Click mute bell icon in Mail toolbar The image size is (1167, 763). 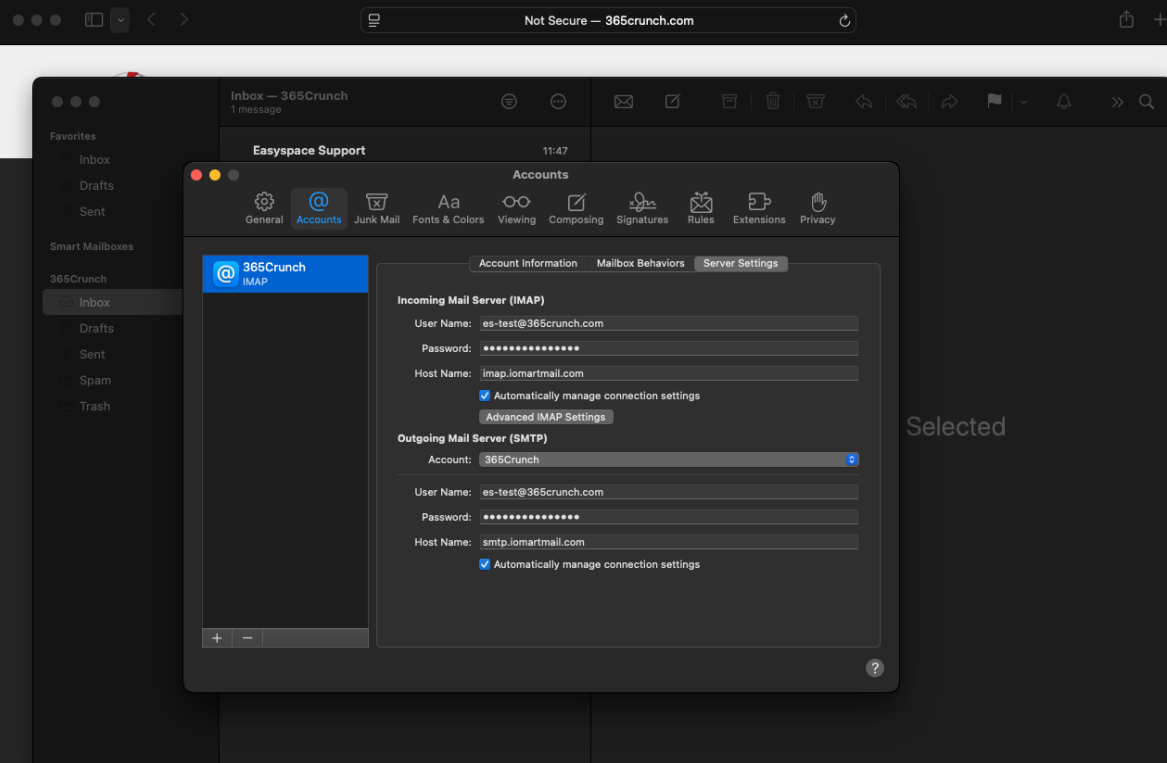pos(1064,101)
